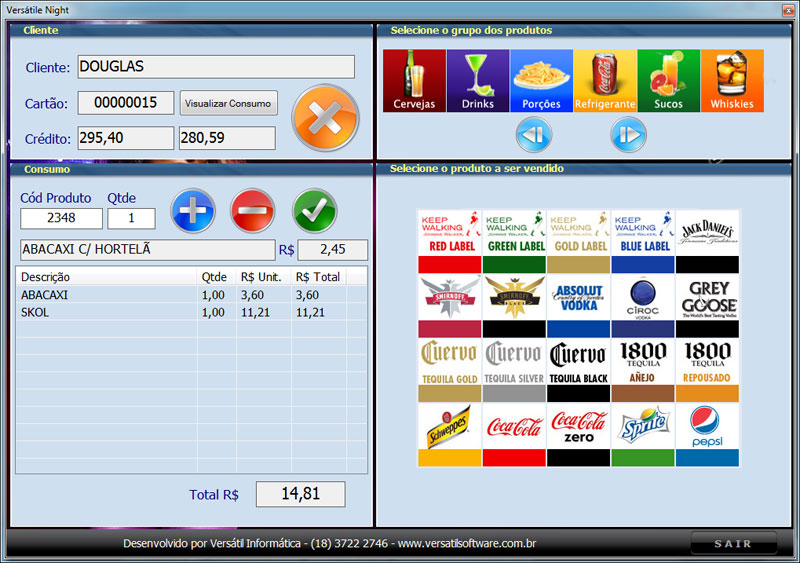Screen dimensions: 800x563
Task: Select the Drinks product group
Action: 478,81
